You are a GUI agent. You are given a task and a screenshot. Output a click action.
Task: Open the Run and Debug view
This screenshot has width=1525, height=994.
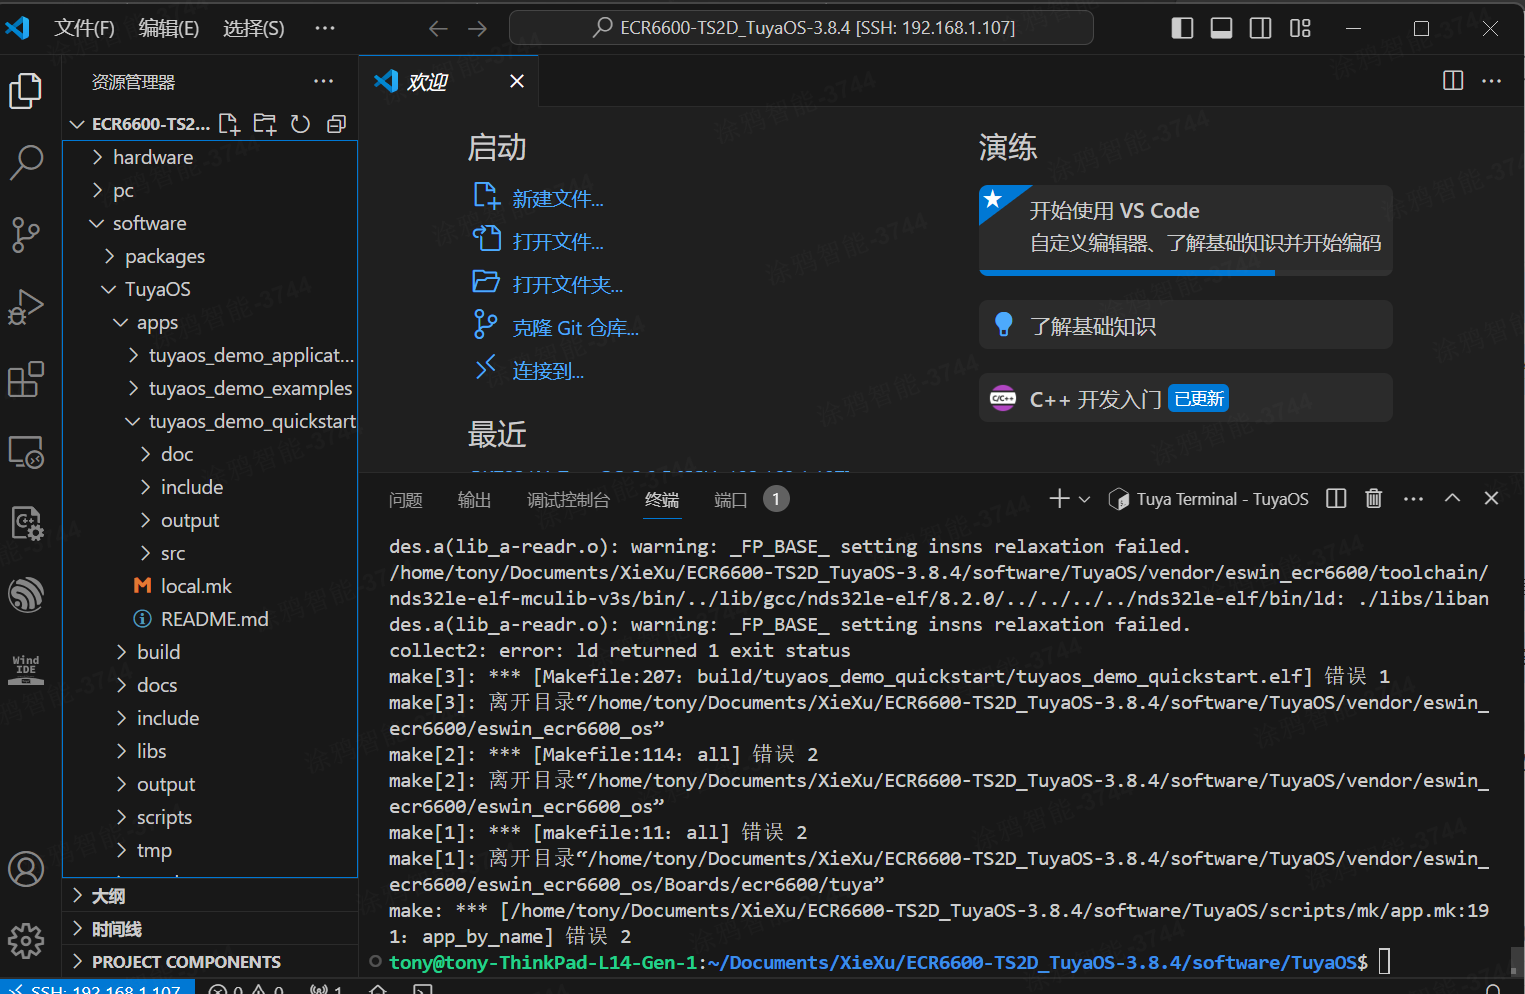tap(26, 307)
